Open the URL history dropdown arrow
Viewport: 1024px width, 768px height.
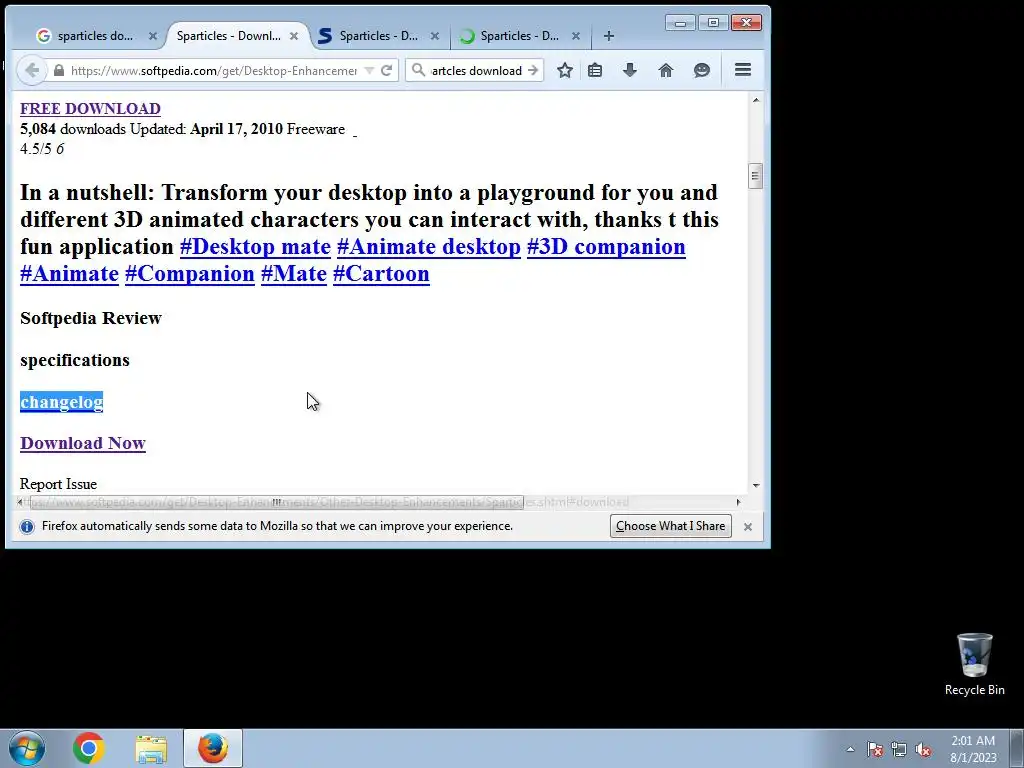click(369, 71)
